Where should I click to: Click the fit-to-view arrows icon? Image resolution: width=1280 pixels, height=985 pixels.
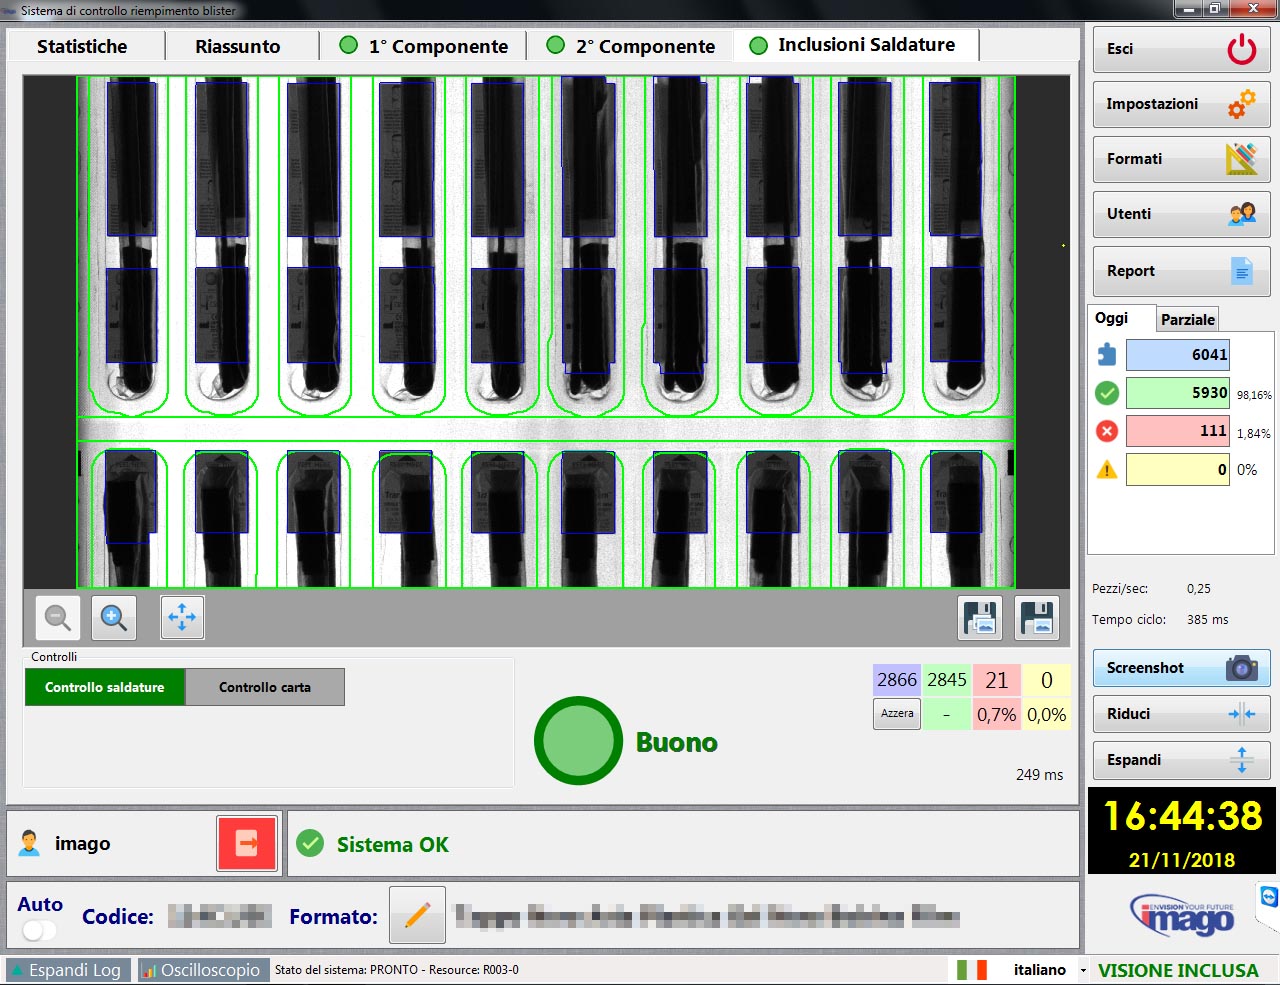point(182,618)
